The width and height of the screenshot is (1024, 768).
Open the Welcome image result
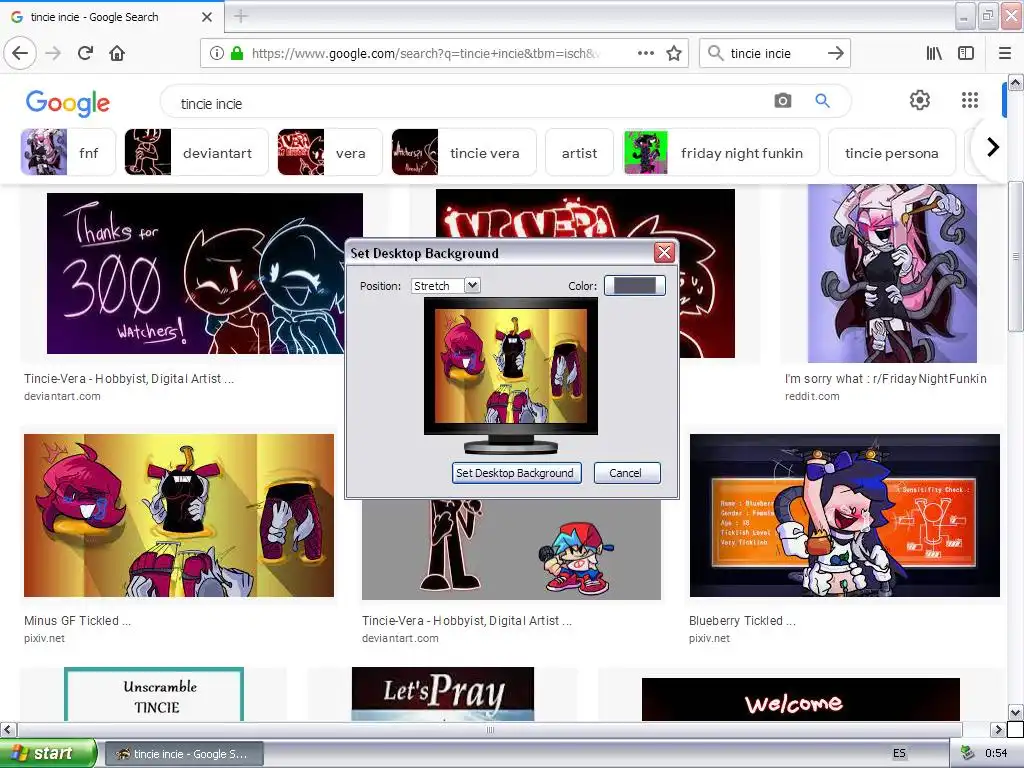click(801, 699)
